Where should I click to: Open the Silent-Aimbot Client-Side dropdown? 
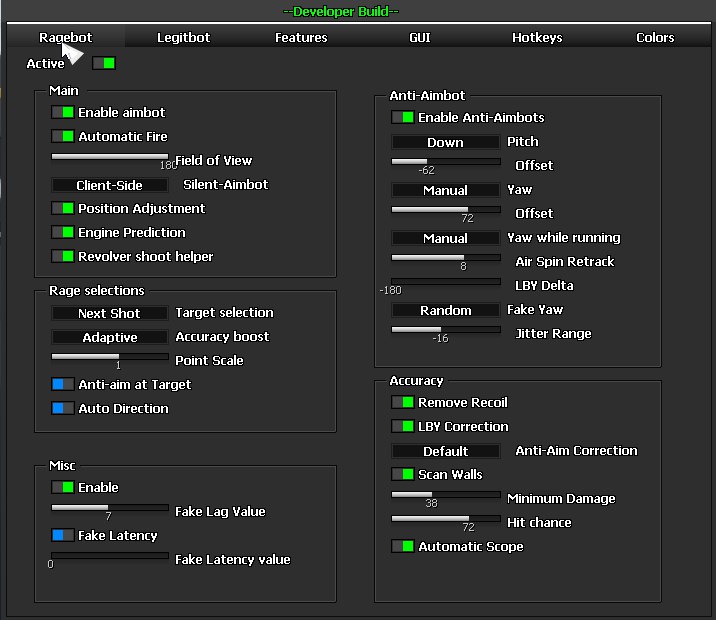(x=109, y=185)
